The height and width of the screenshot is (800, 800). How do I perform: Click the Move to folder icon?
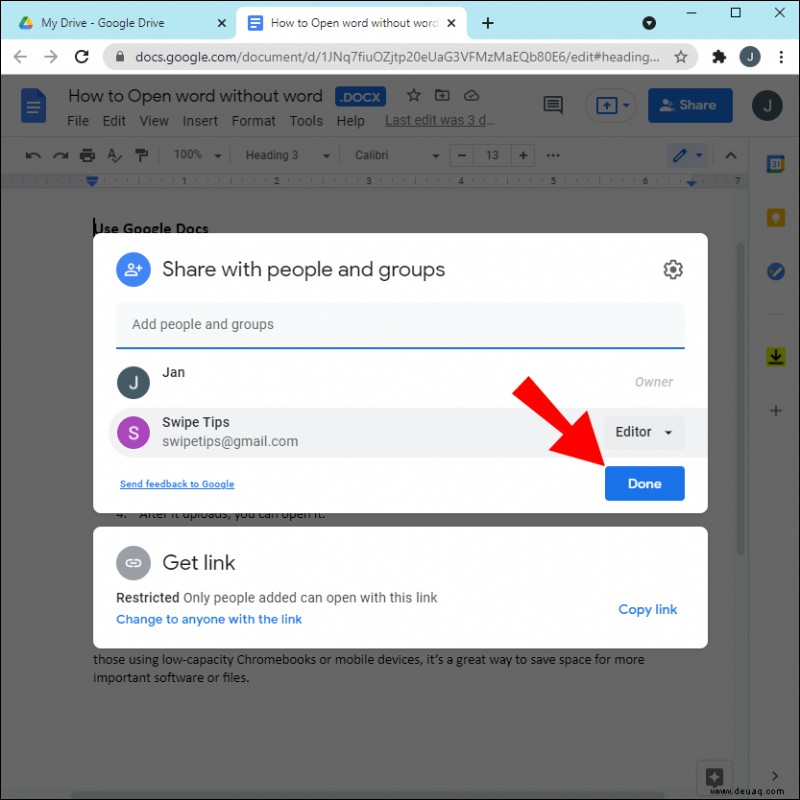442,95
